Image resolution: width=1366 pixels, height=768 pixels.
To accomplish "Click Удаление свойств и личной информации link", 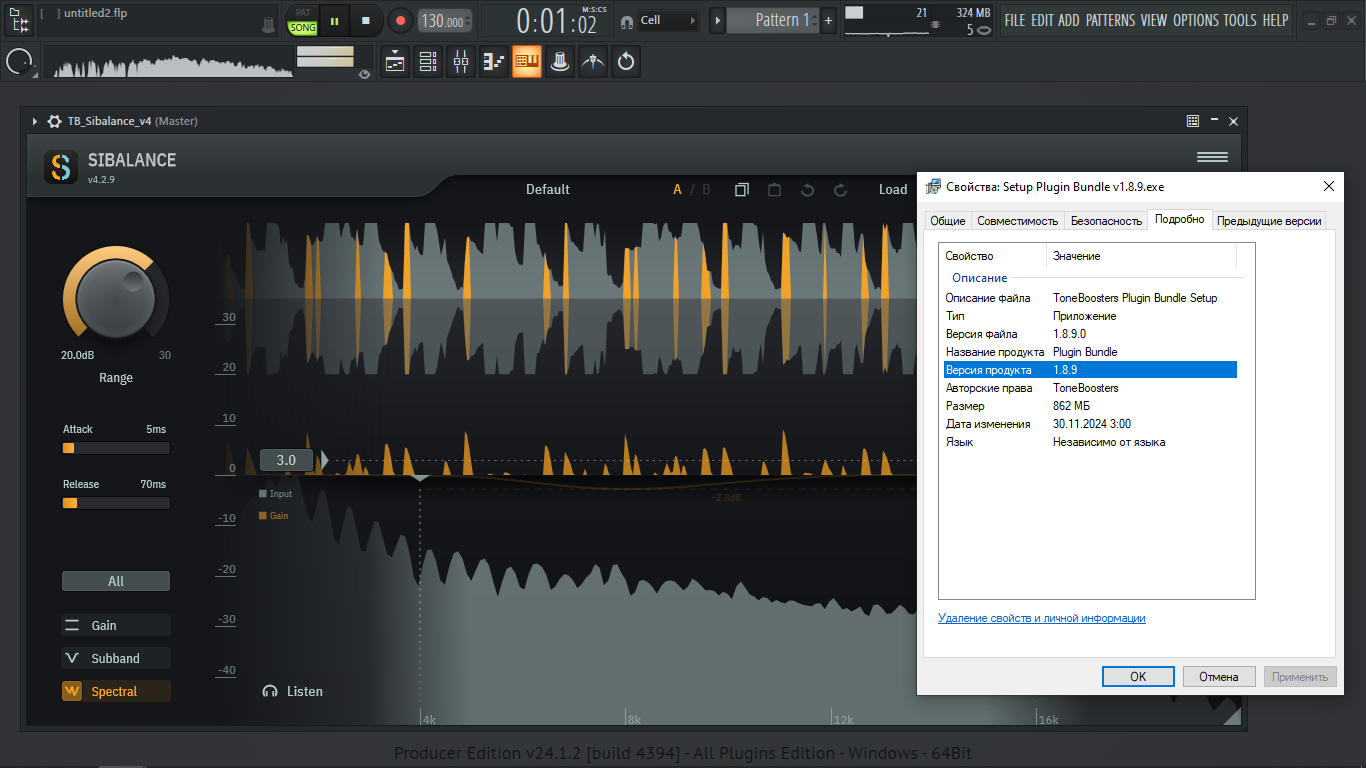I will click(x=1042, y=618).
